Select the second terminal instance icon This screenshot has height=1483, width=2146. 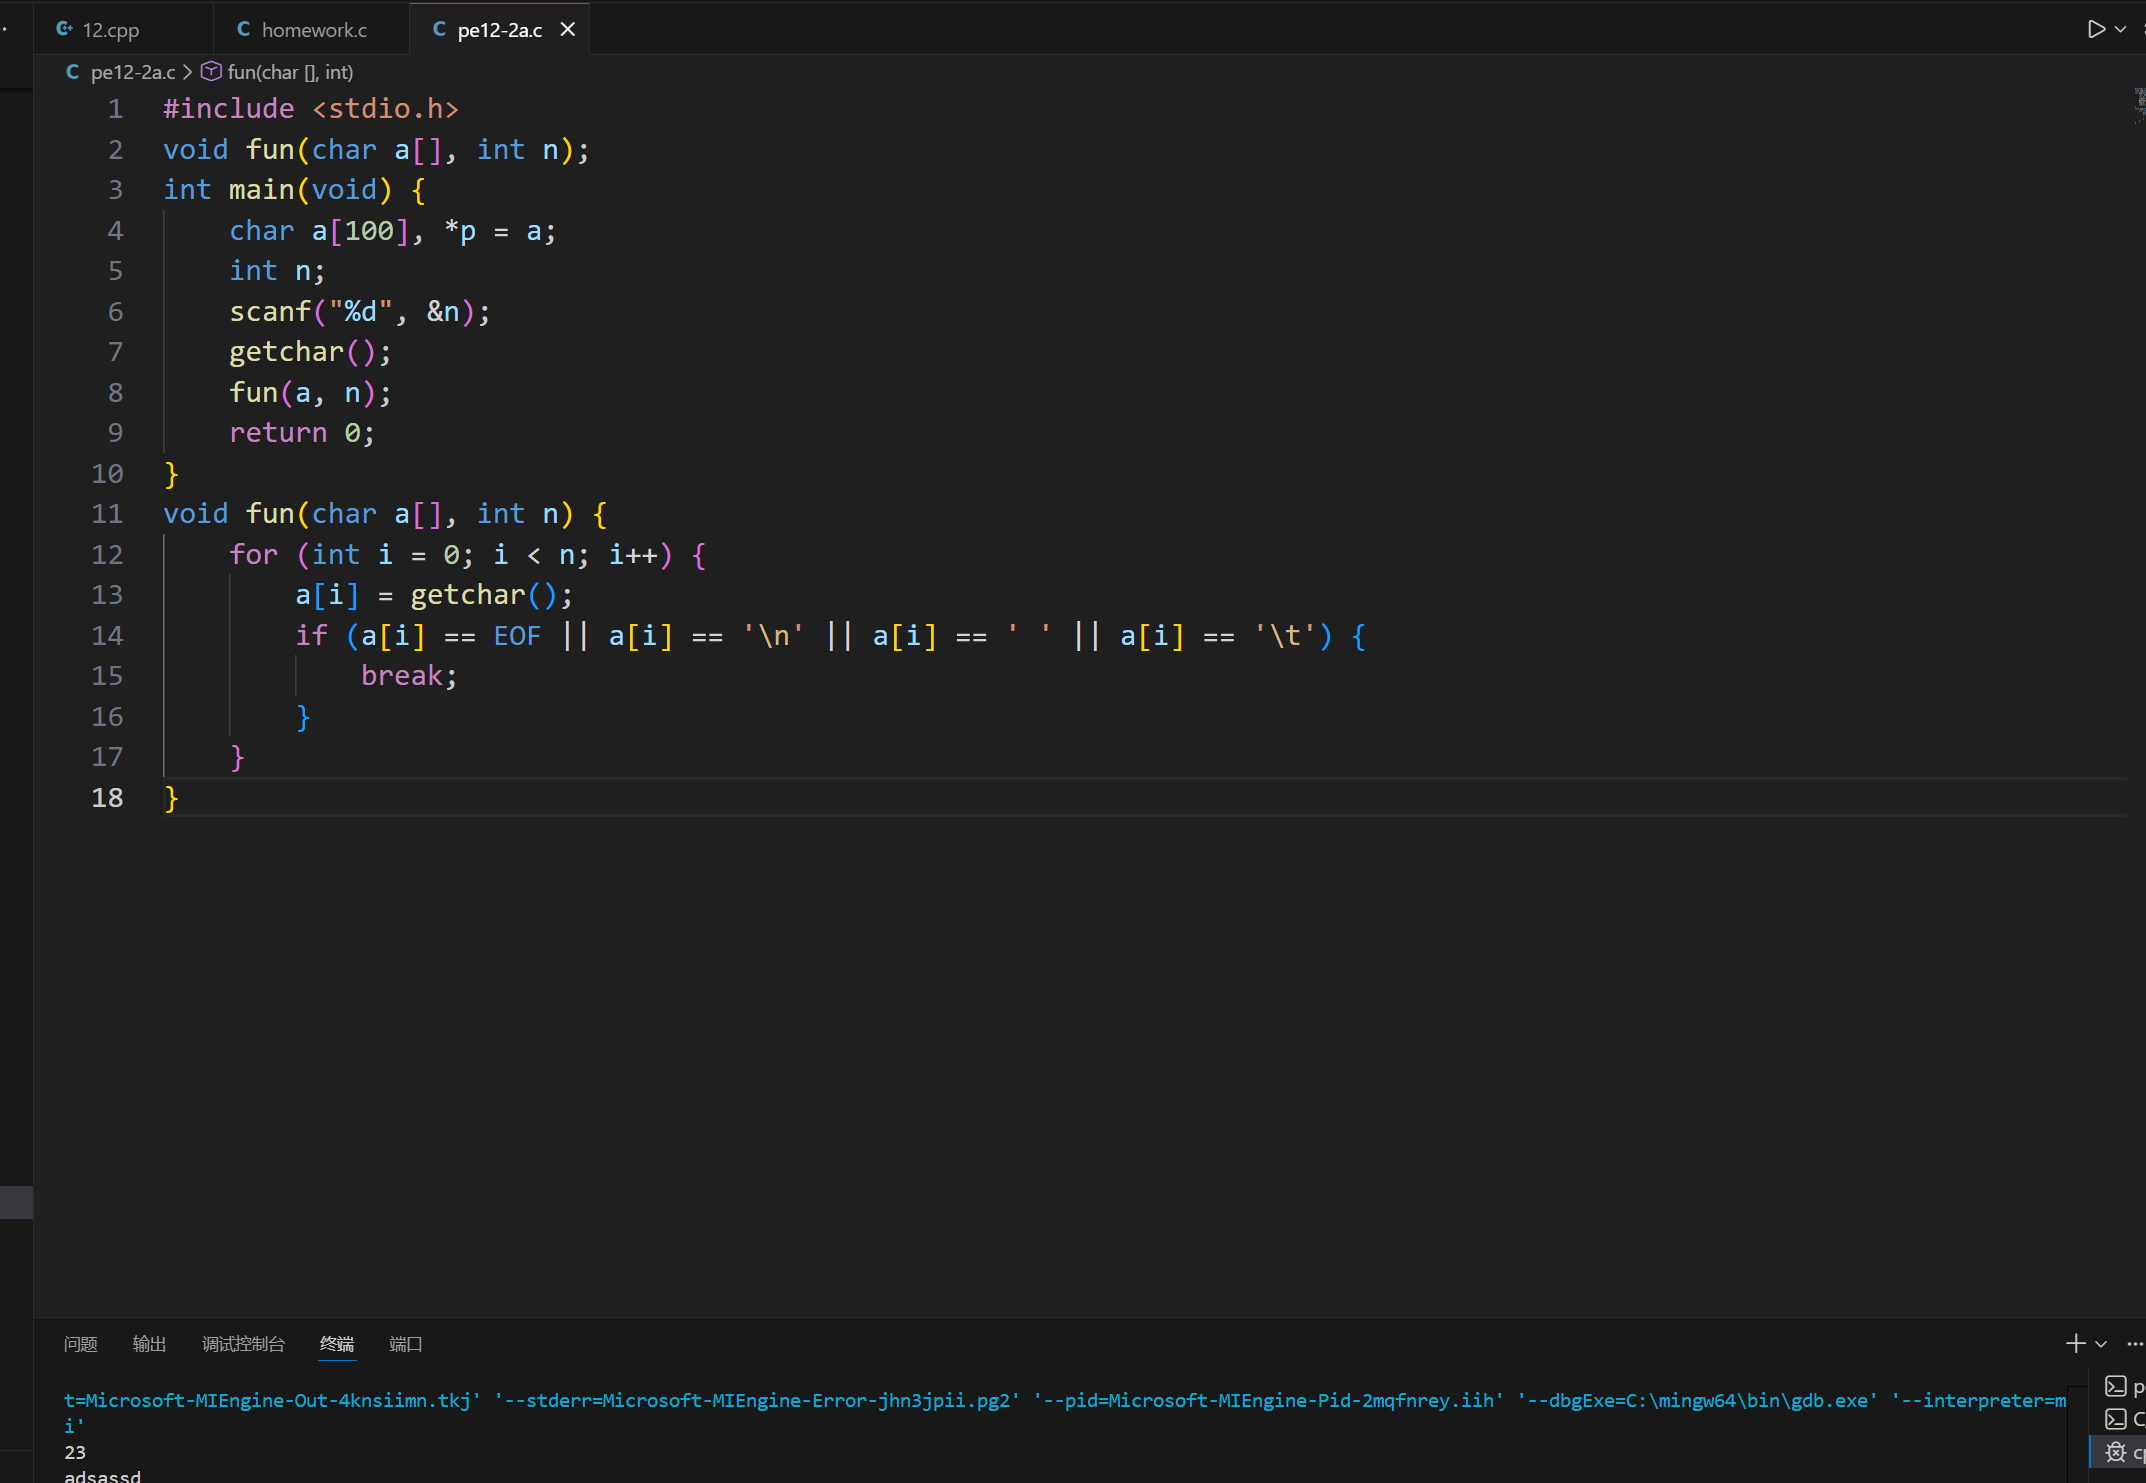[2116, 1419]
